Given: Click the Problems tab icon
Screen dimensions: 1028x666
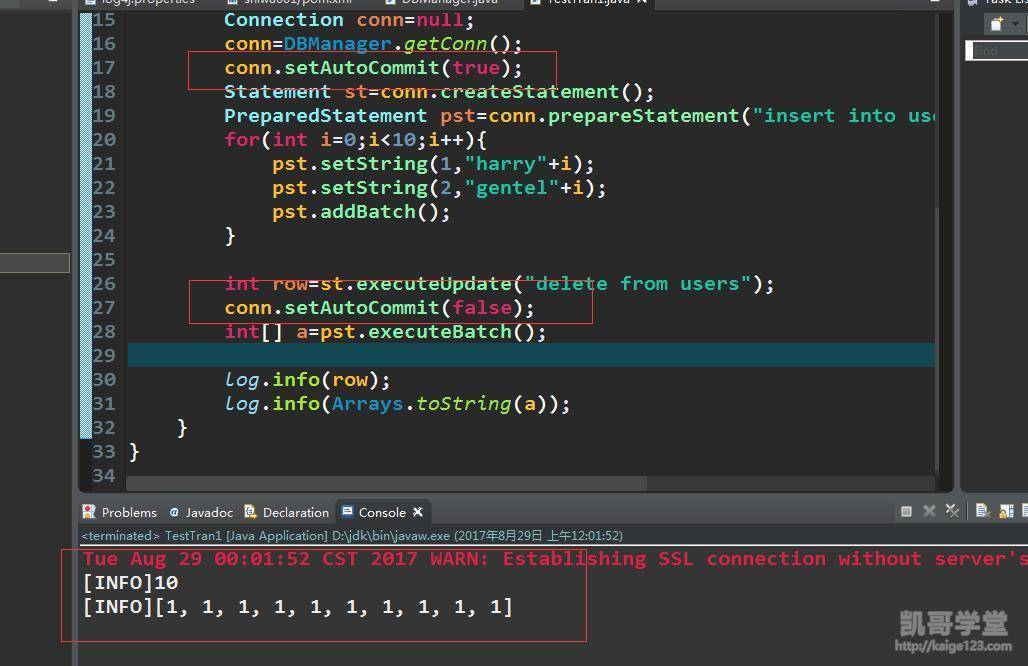Looking at the screenshot, I should tap(89, 511).
